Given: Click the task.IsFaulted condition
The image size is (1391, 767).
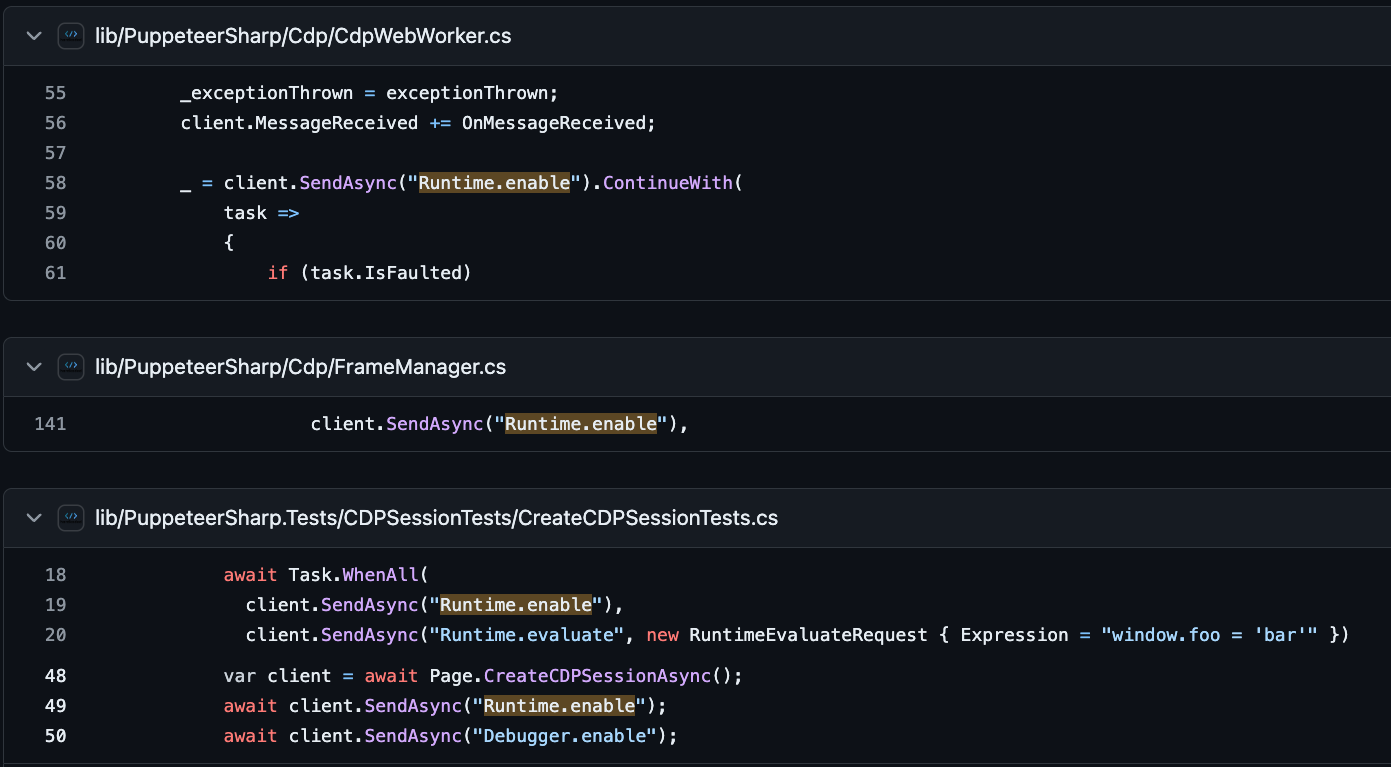Looking at the screenshot, I should [386, 273].
